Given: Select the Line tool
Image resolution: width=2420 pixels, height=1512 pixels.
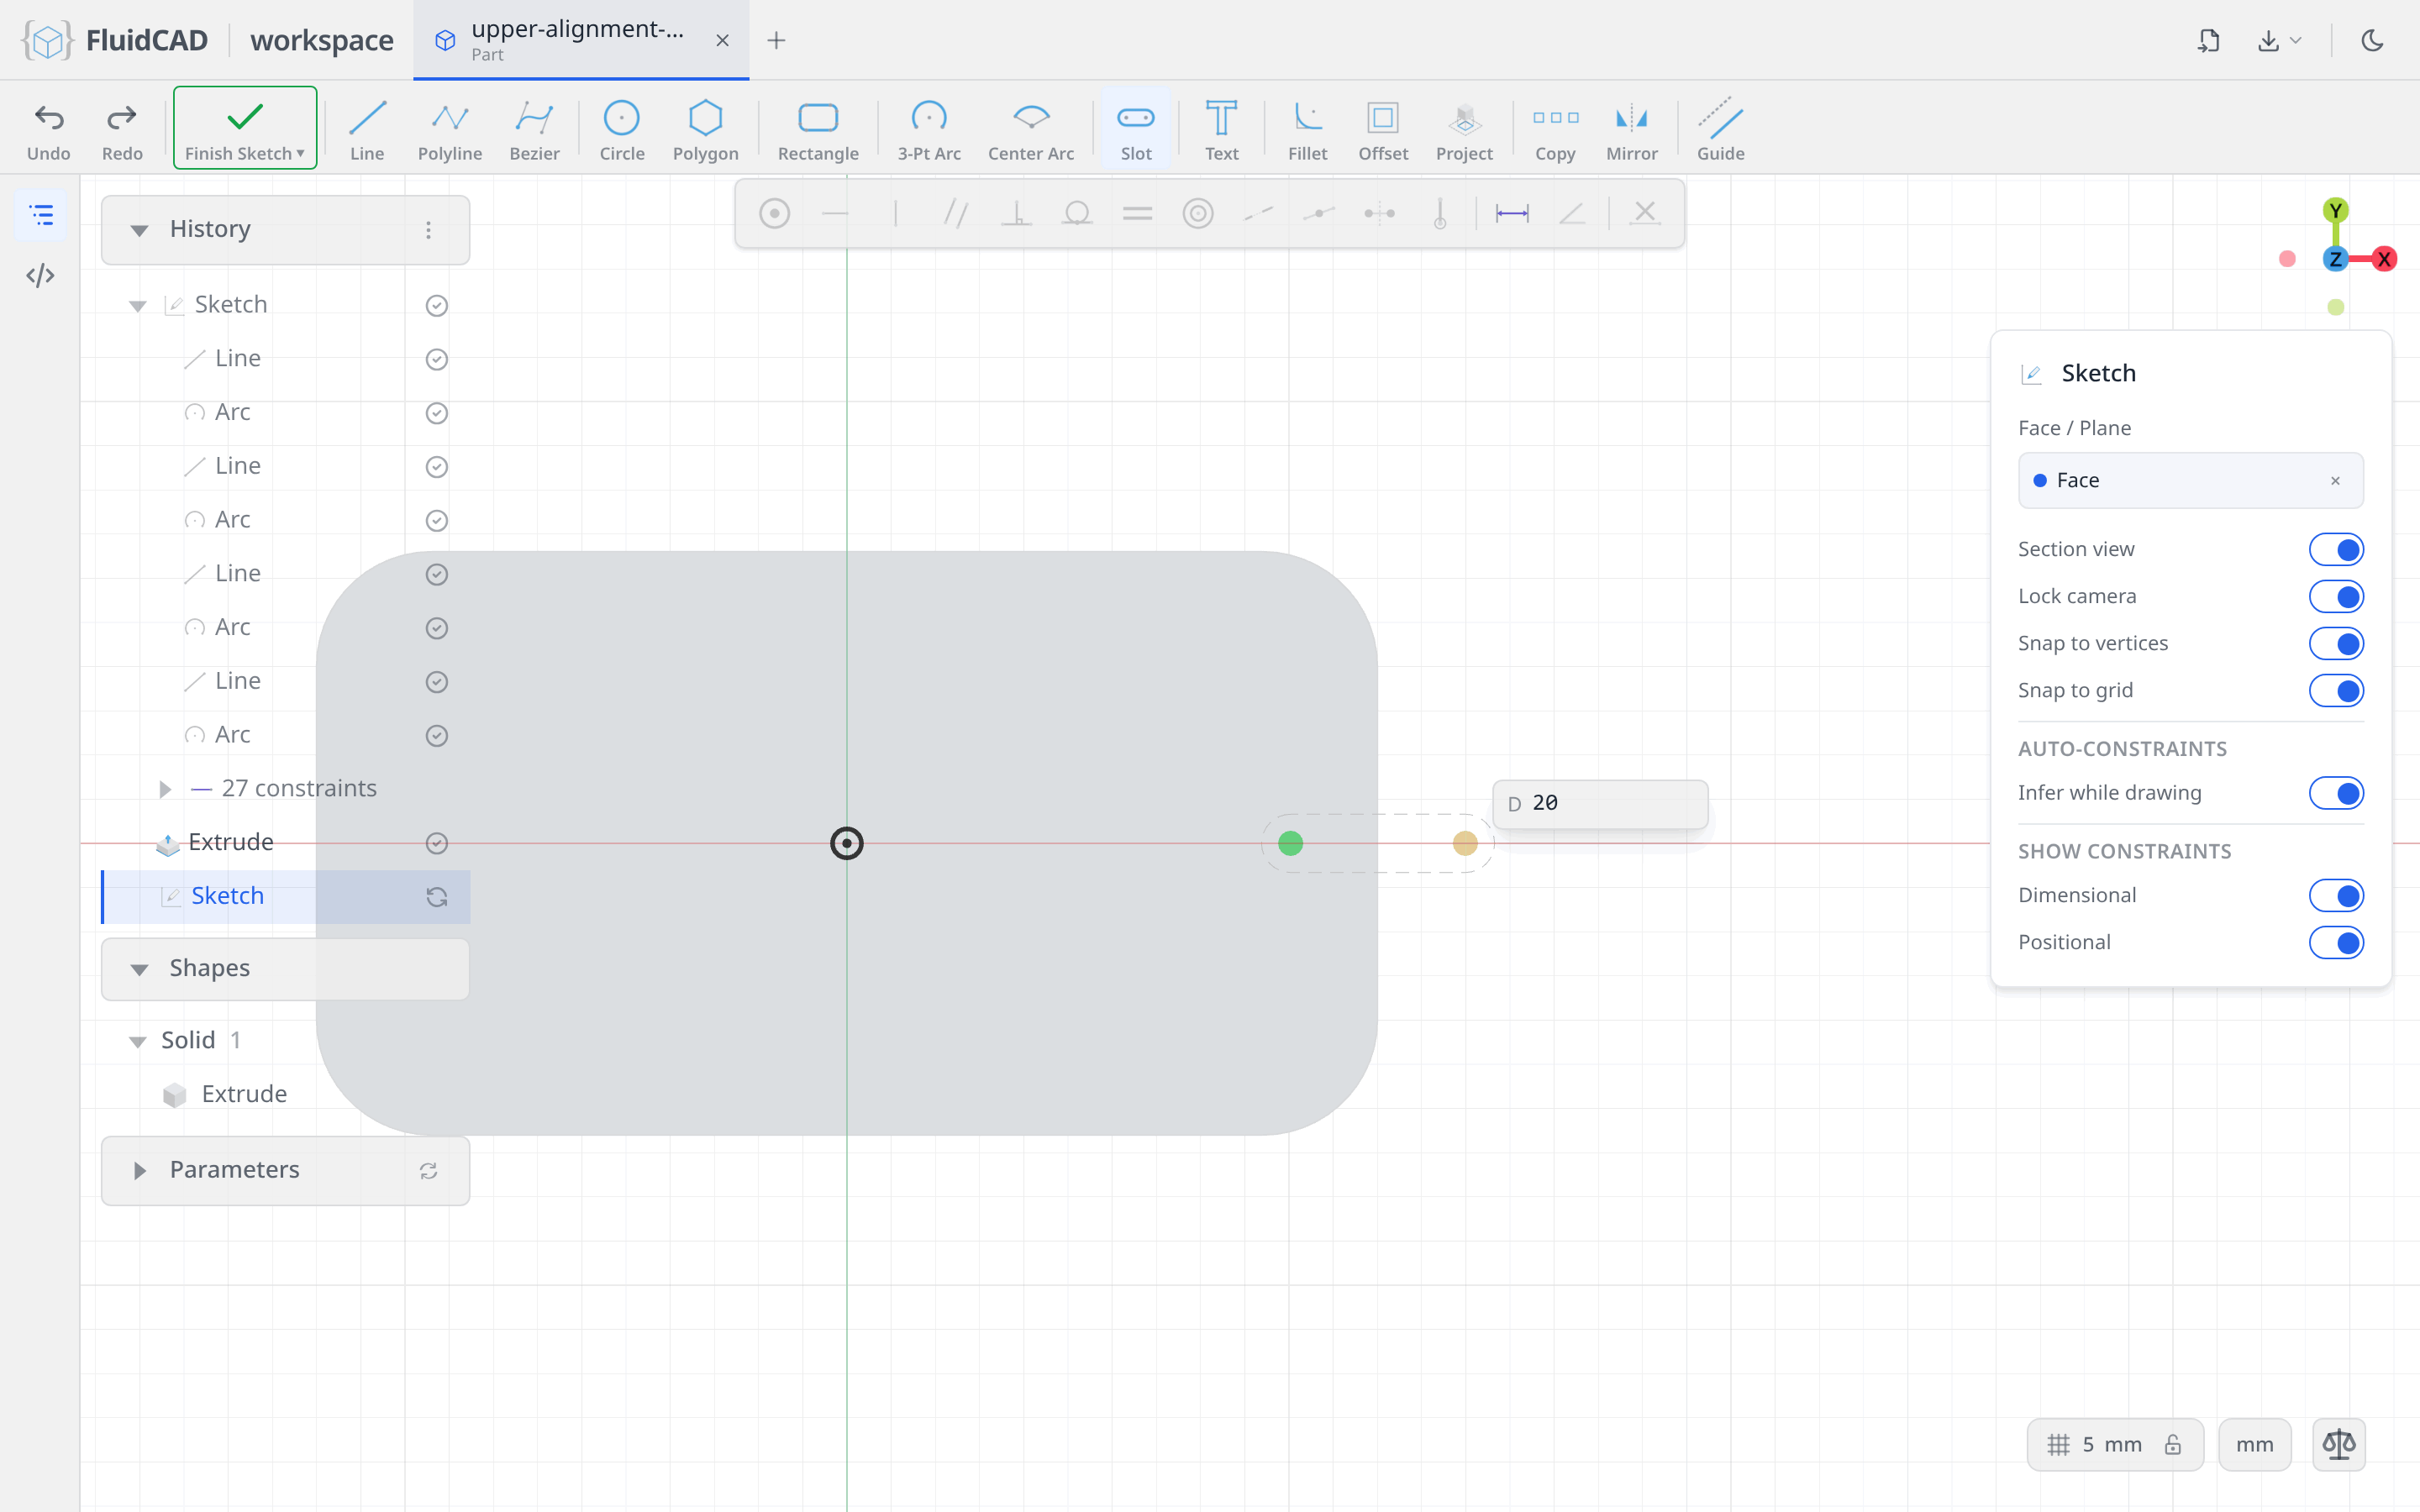Looking at the screenshot, I should [x=367, y=130].
